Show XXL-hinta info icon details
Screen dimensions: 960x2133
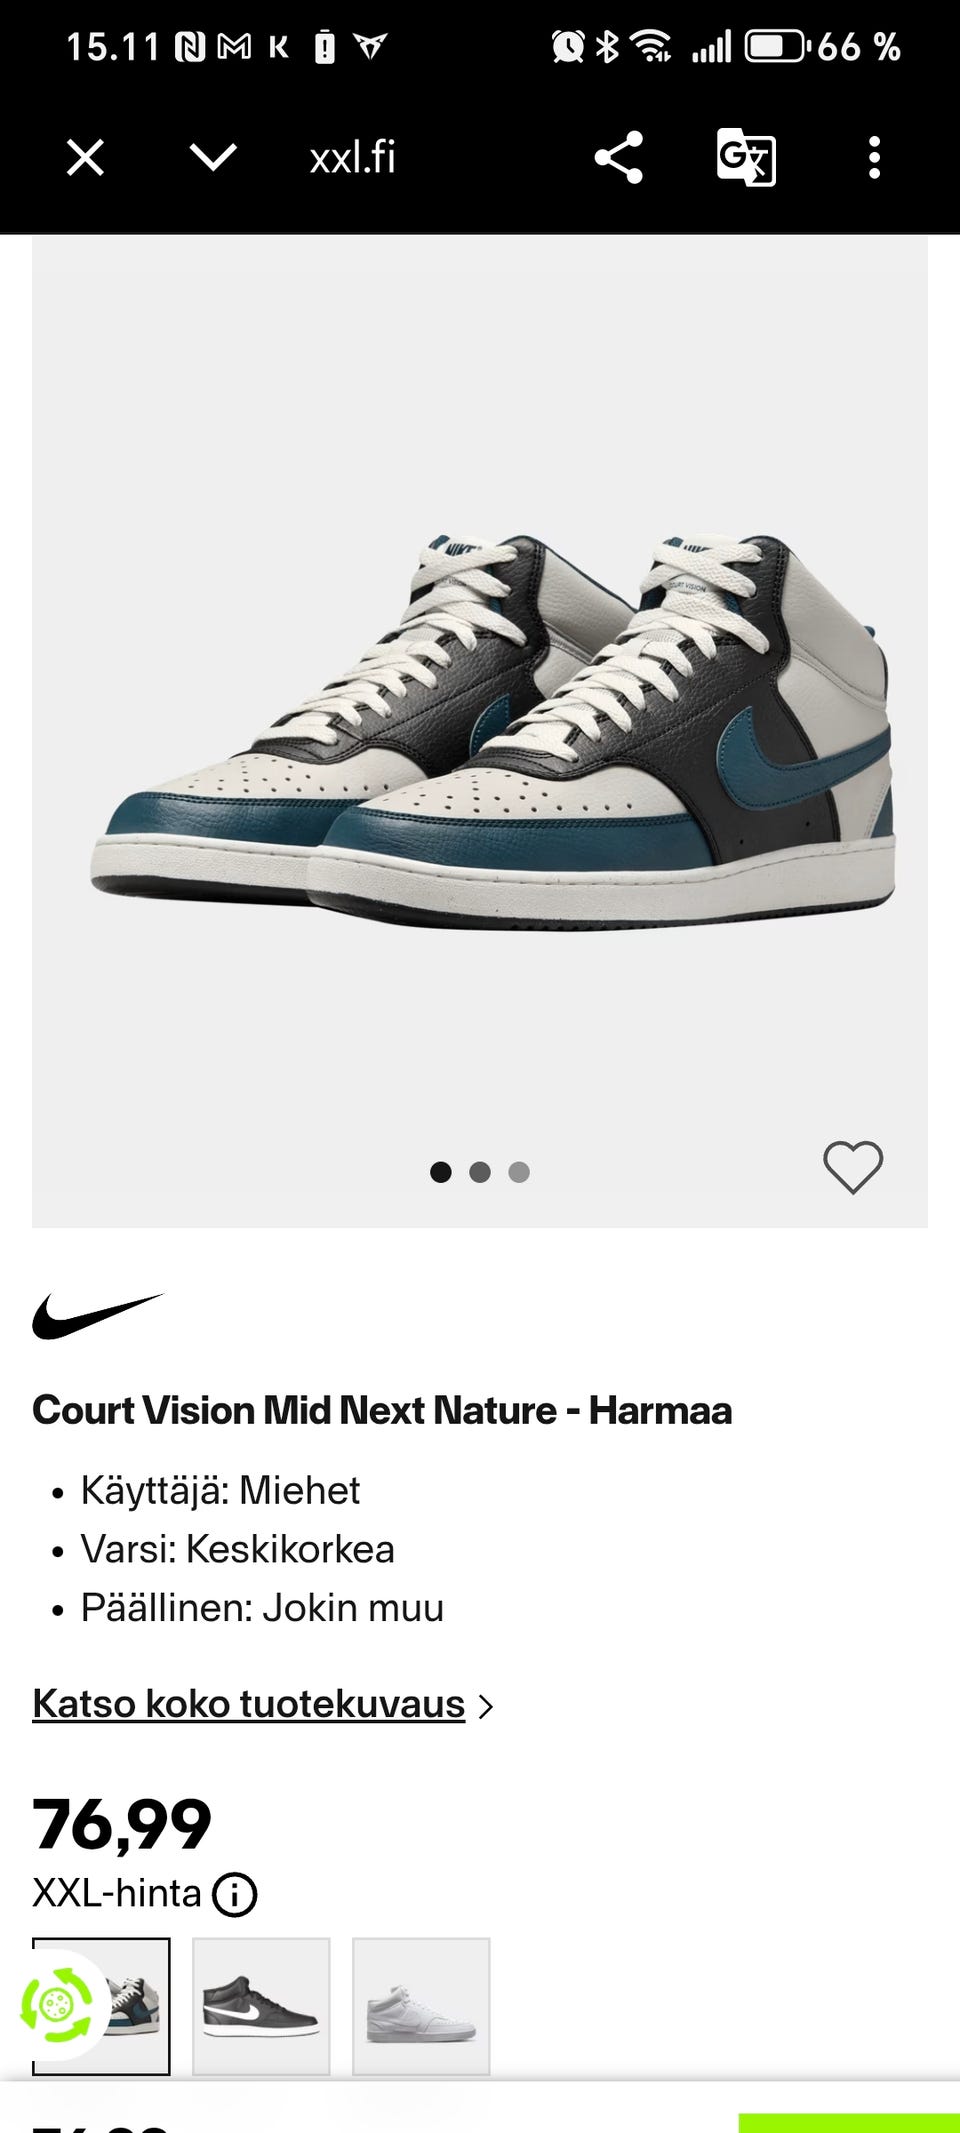236,1895
